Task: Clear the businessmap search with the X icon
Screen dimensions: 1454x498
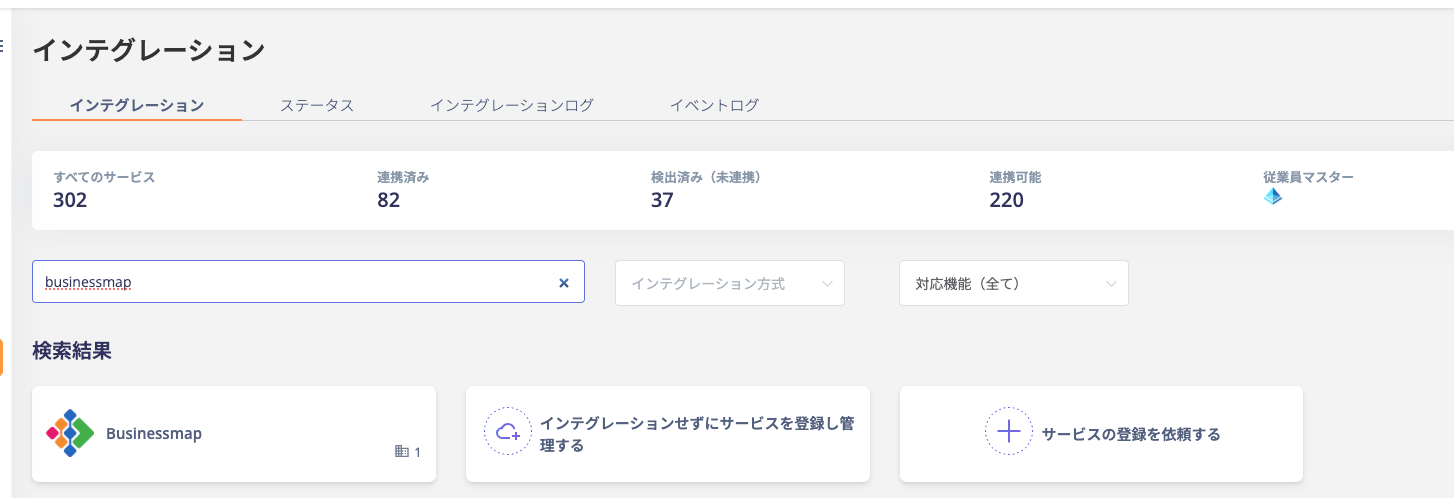Action: (563, 283)
